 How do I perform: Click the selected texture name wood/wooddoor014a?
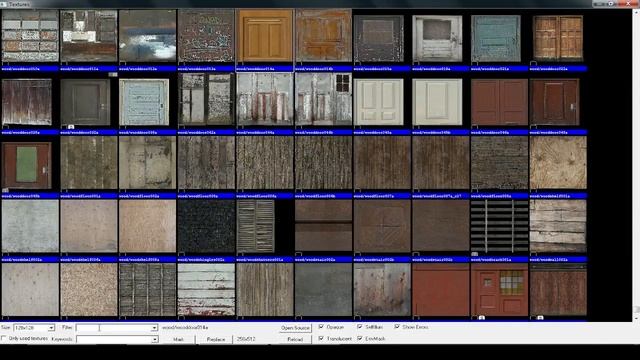185,327
